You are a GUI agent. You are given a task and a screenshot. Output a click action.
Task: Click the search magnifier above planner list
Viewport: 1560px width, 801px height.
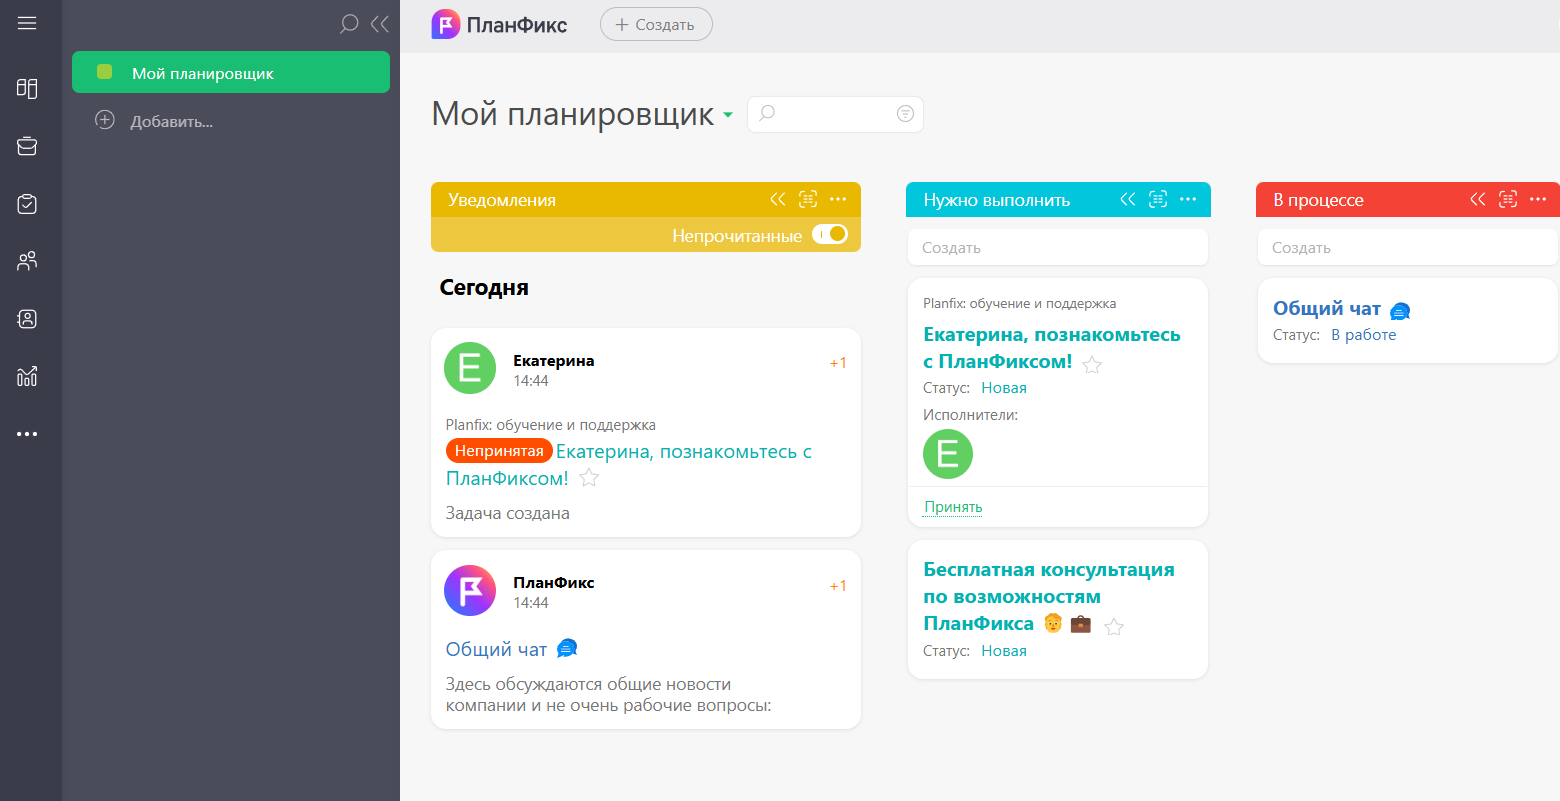(348, 24)
